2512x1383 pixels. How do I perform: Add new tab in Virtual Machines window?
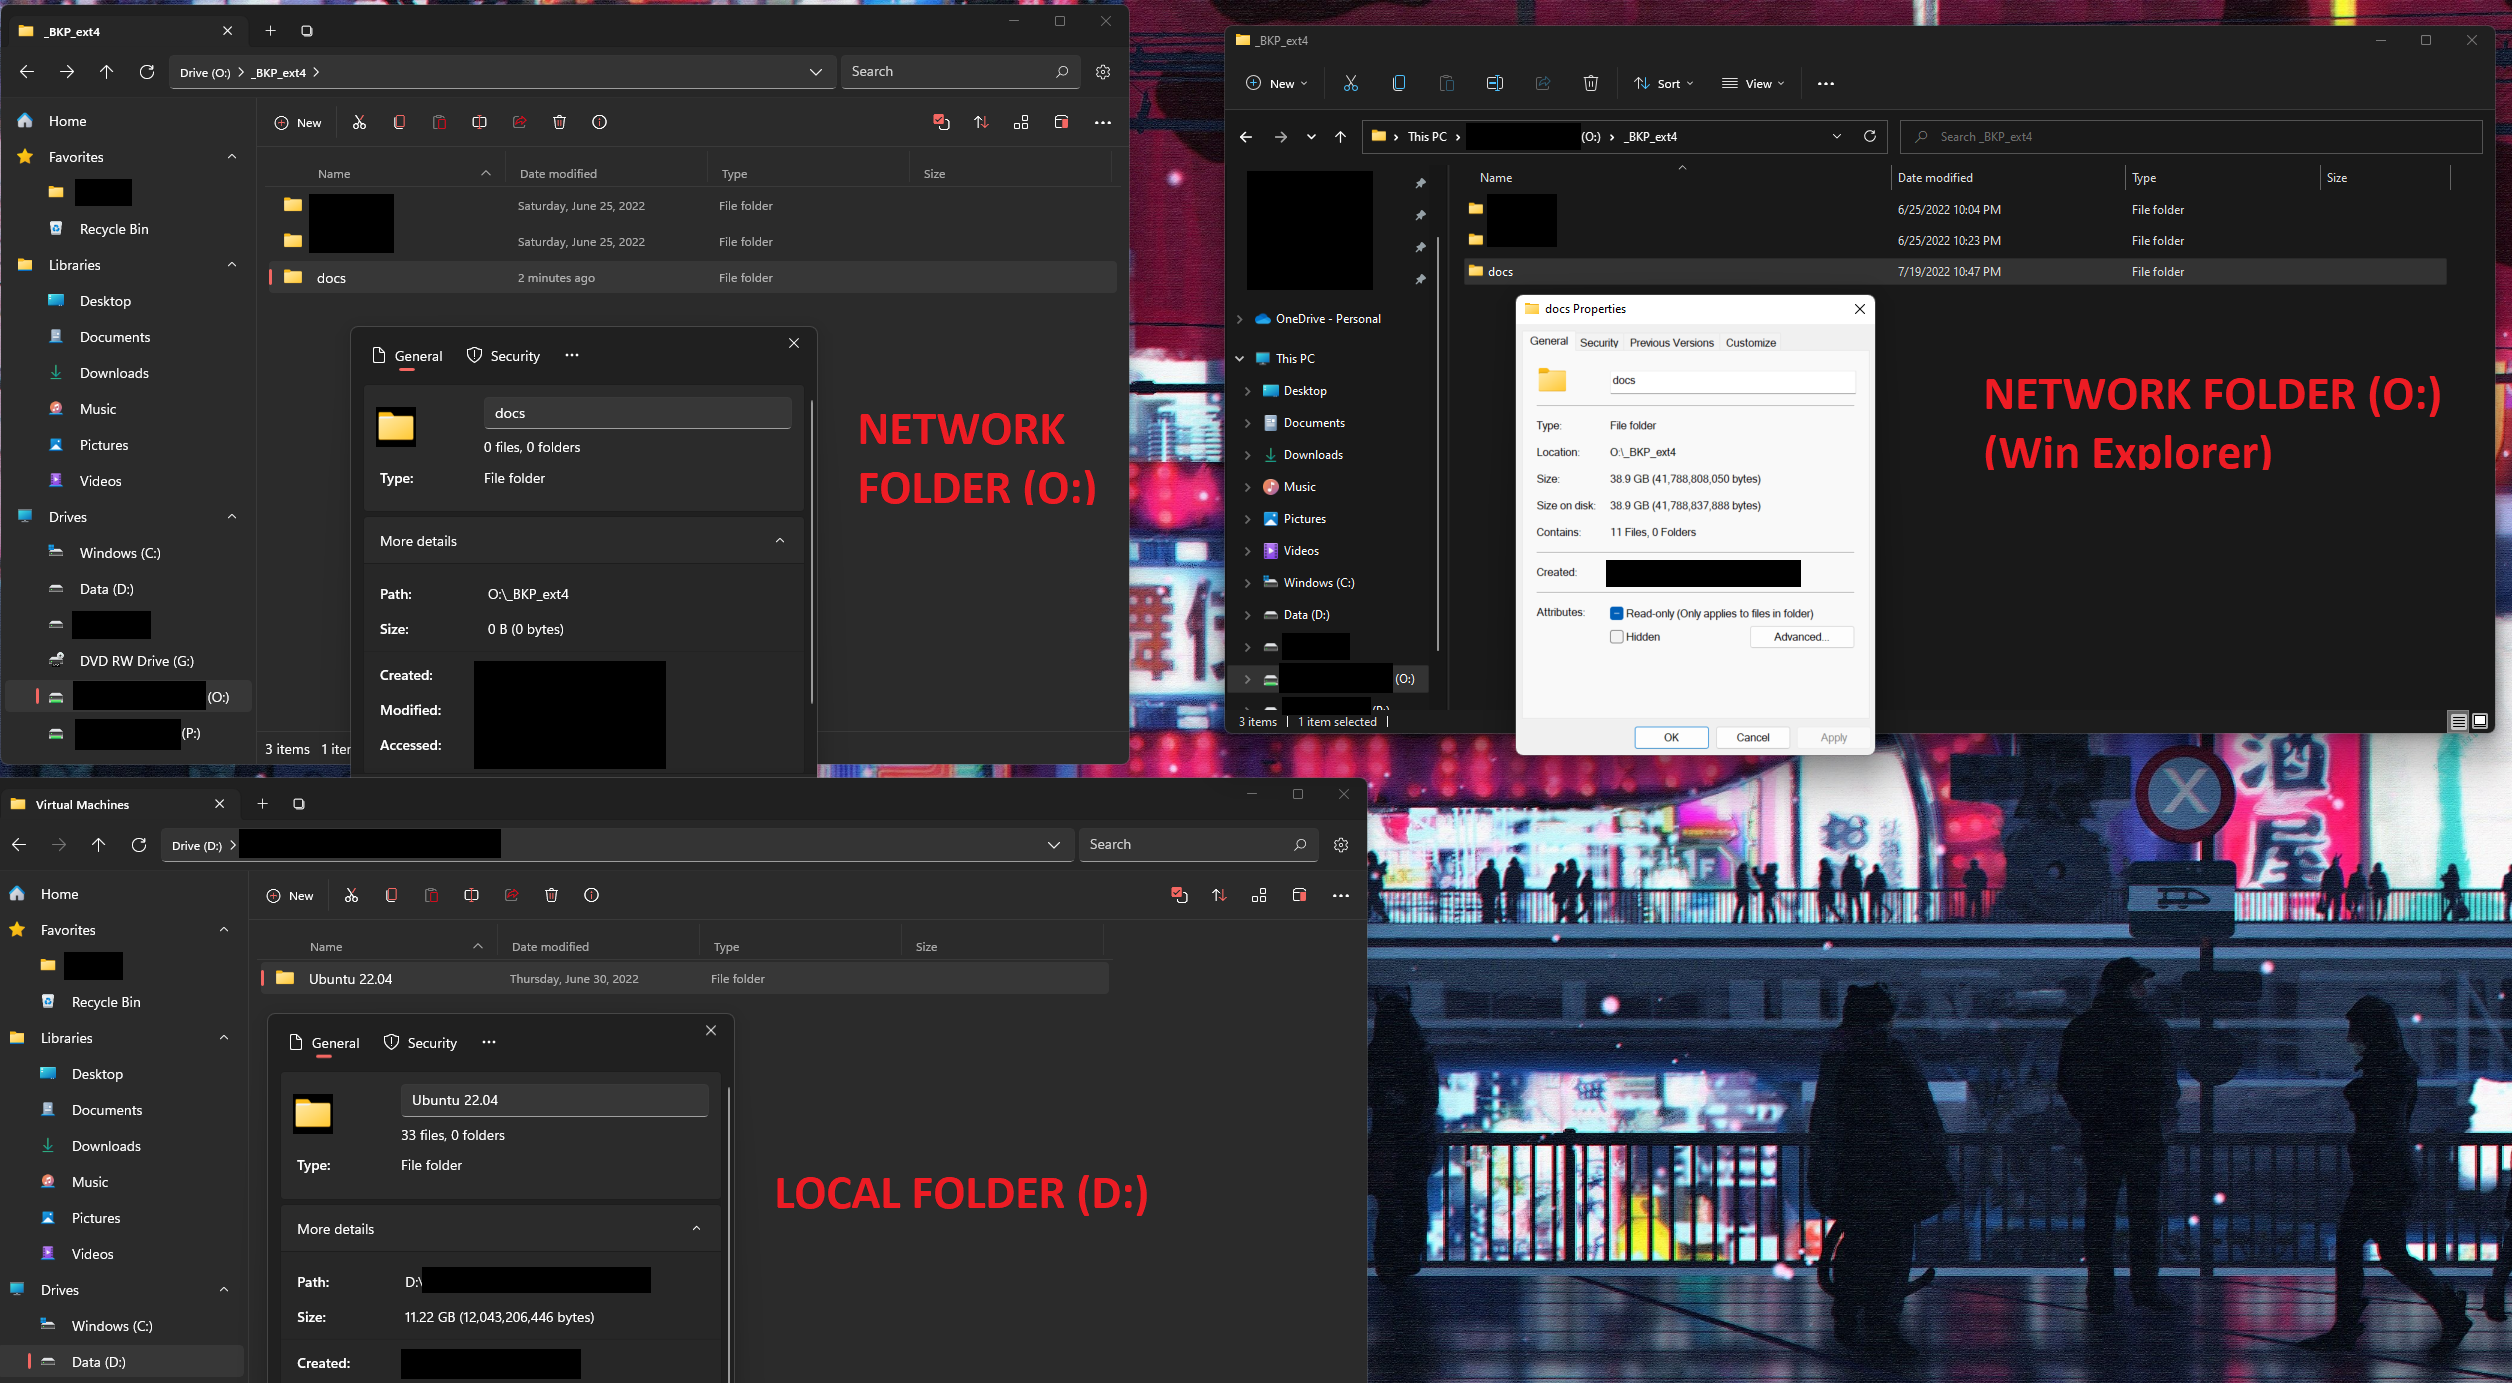tap(262, 803)
